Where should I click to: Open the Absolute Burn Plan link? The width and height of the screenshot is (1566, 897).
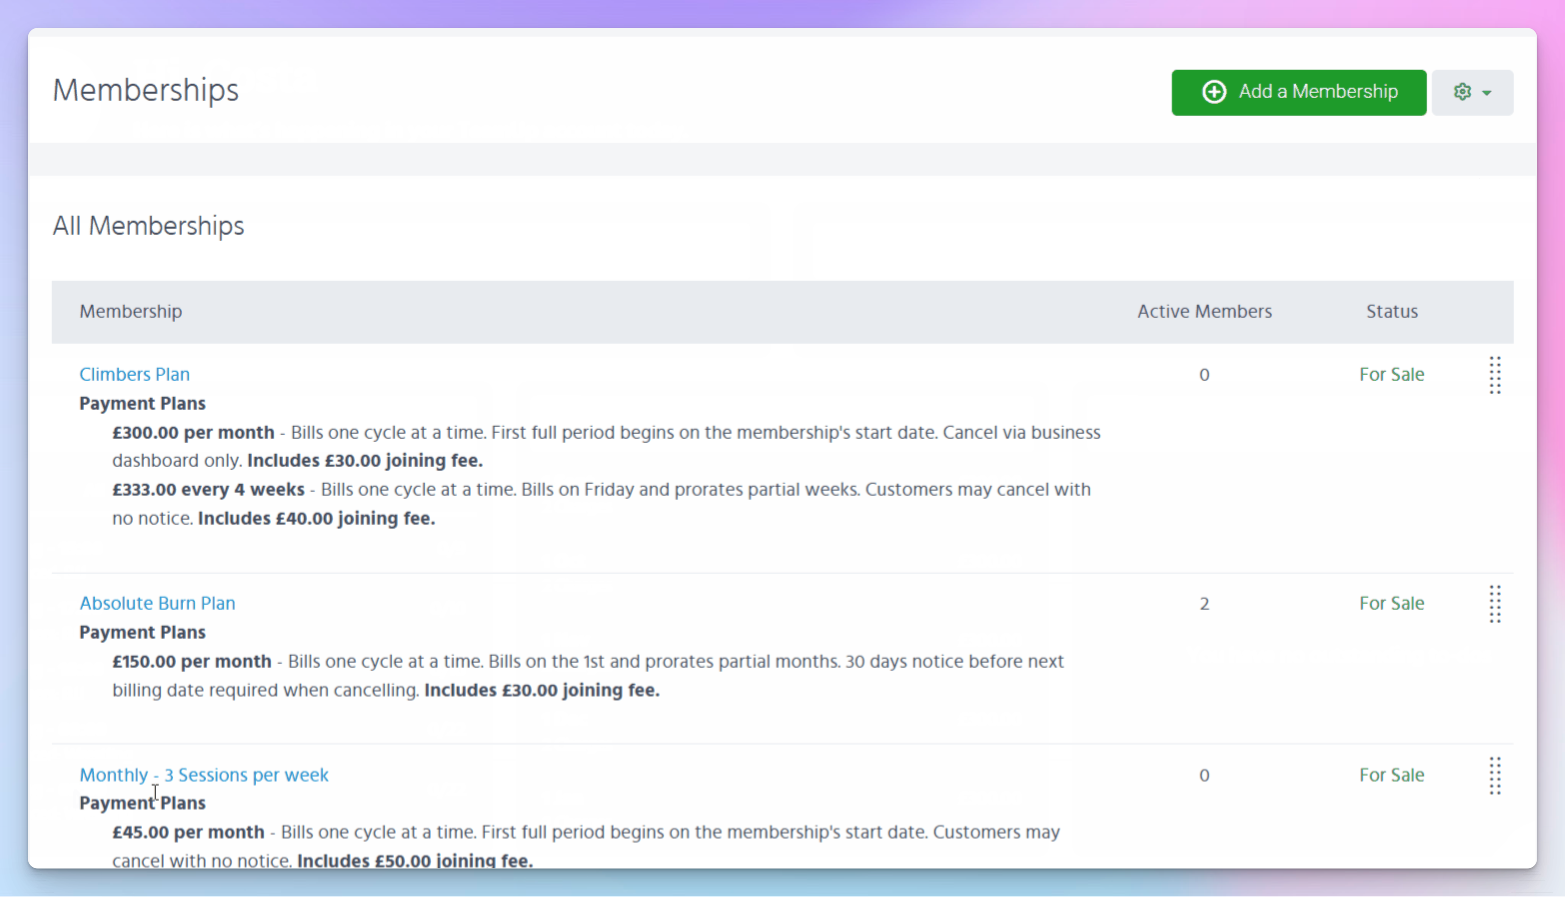click(x=158, y=603)
